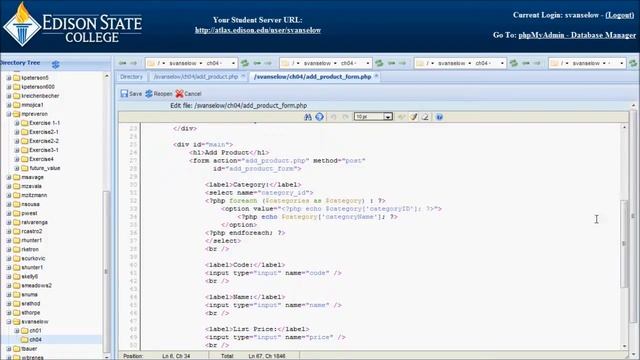
Task: Click the green refresh icon after the first path bar
Action: tap(244, 63)
